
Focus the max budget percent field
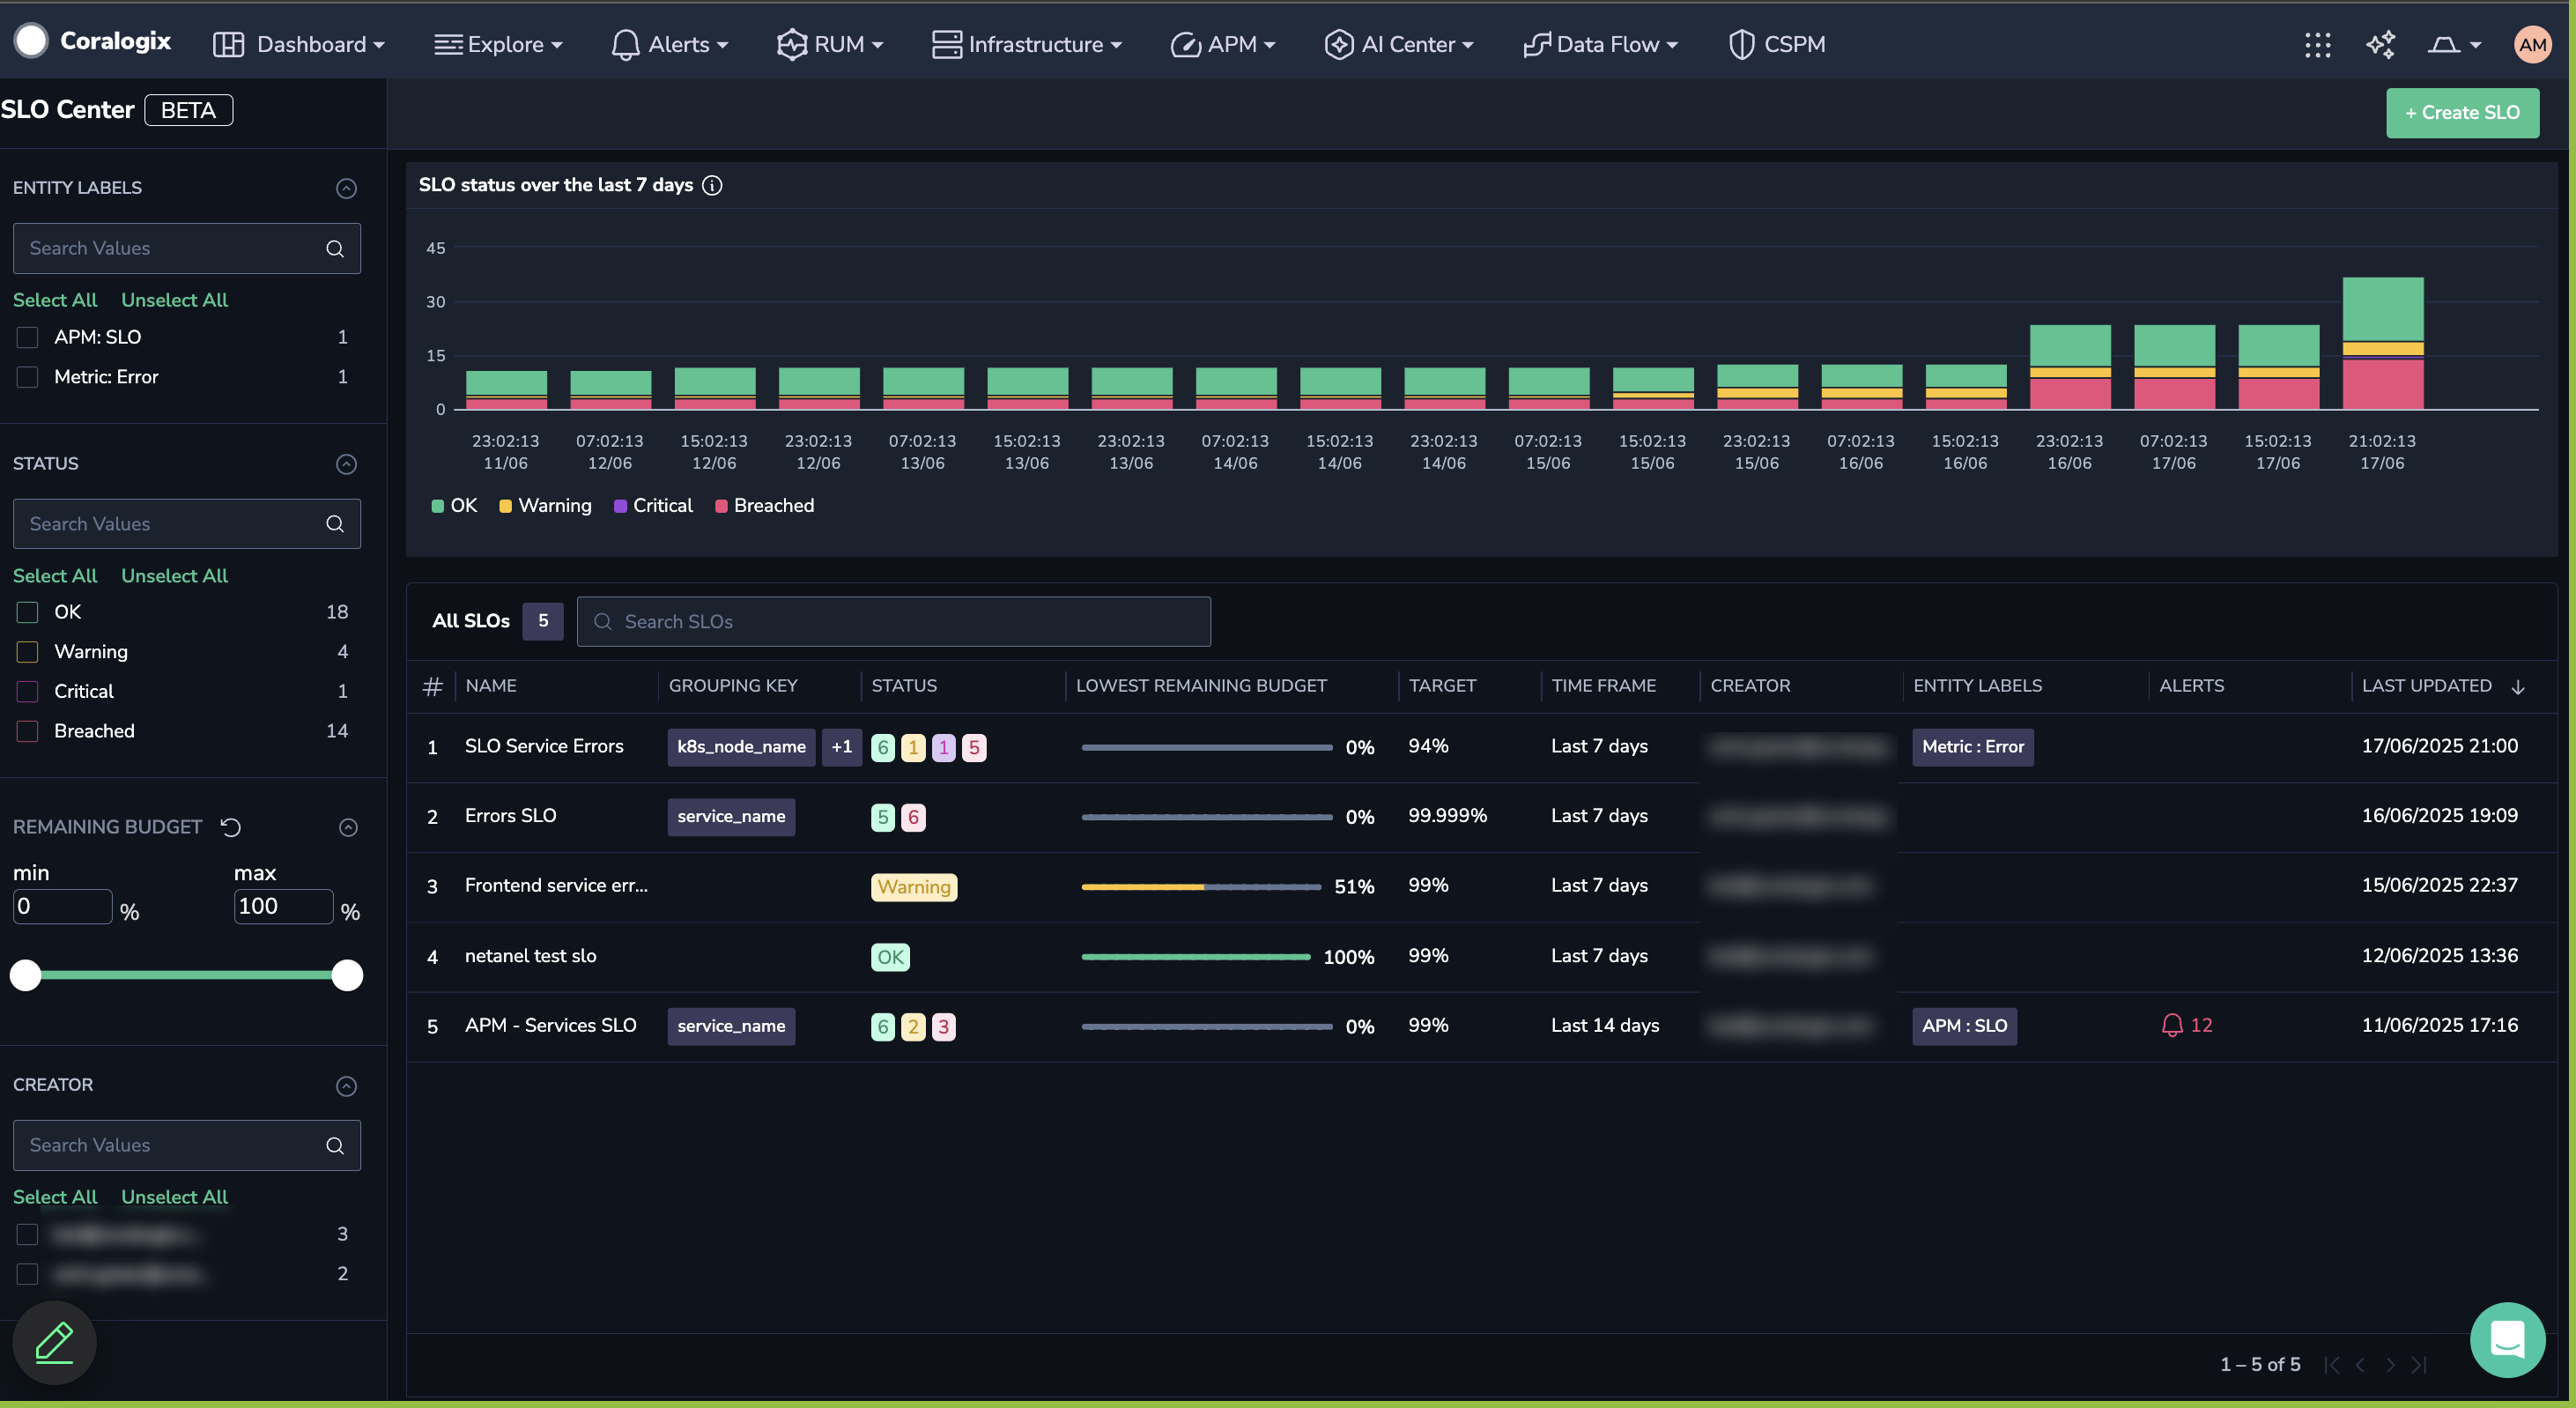click(x=283, y=907)
